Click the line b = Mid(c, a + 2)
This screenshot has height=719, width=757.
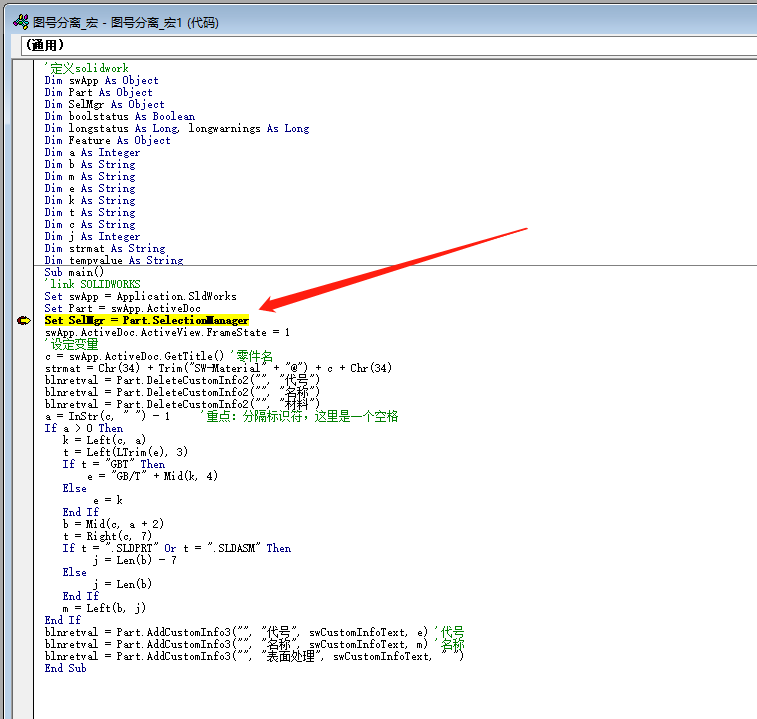point(113,524)
